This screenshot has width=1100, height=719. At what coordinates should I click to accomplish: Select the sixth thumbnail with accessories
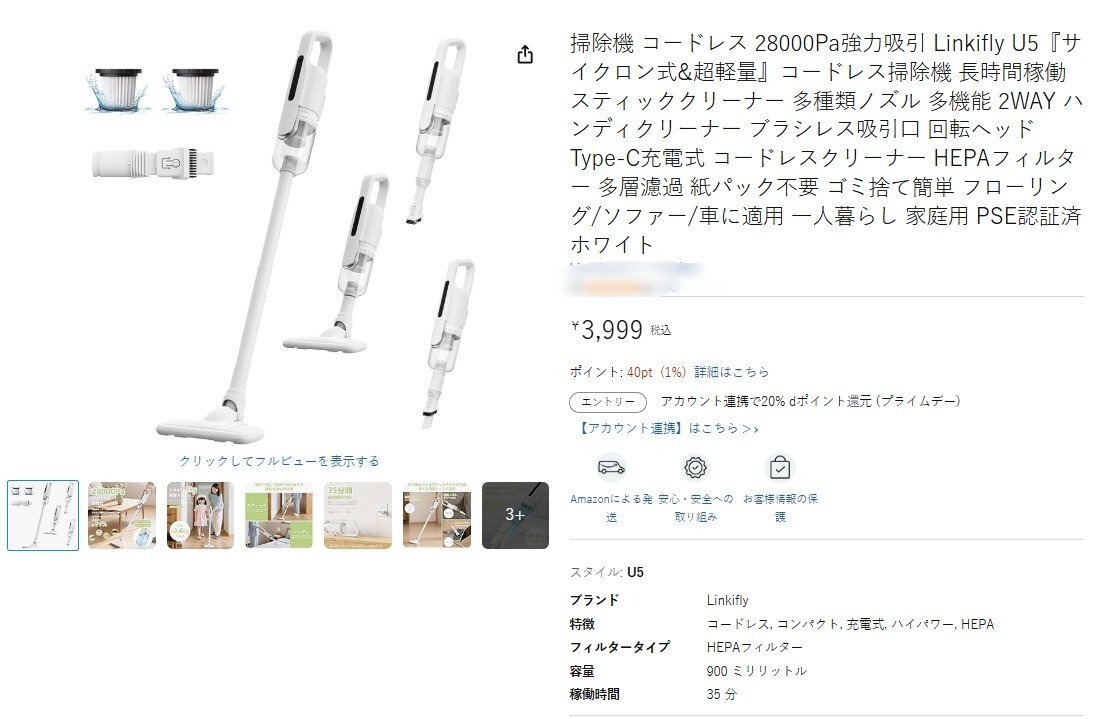[436, 515]
